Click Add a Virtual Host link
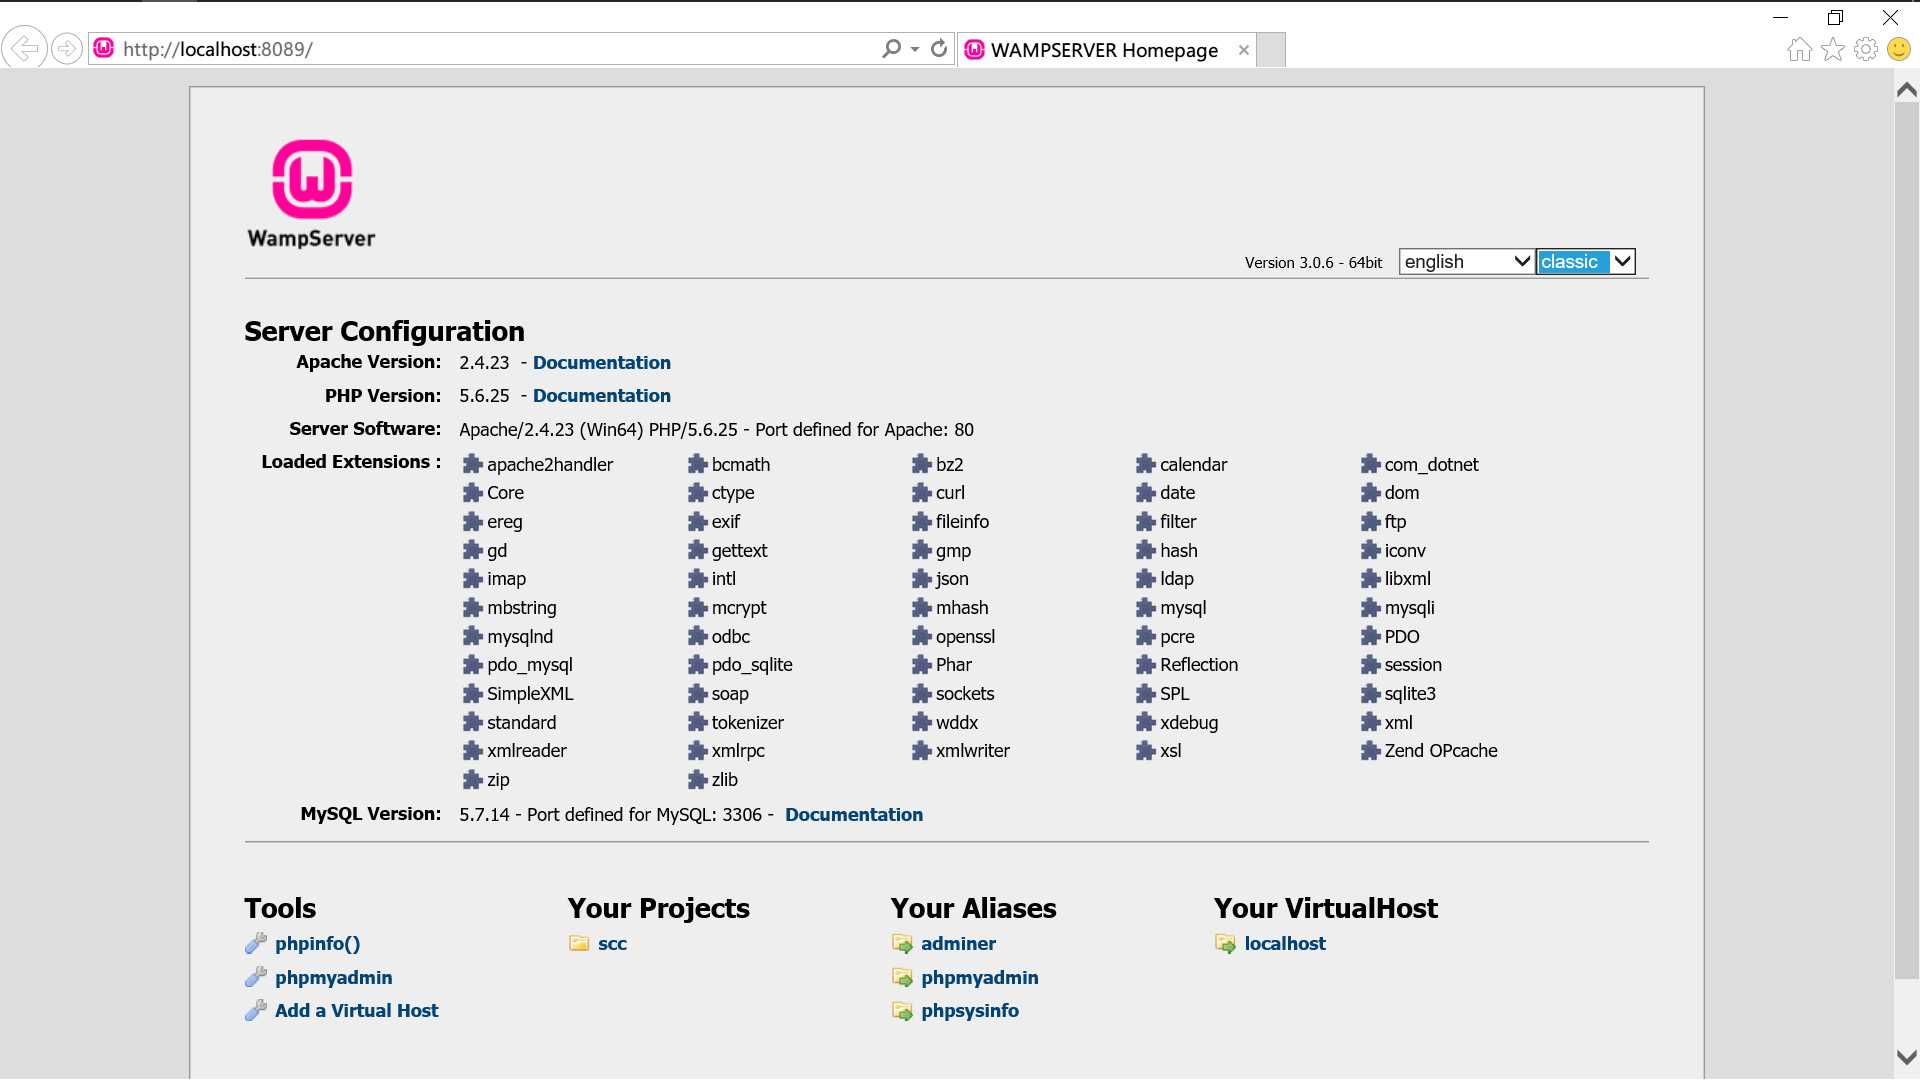1920x1080 pixels. coord(356,1010)
